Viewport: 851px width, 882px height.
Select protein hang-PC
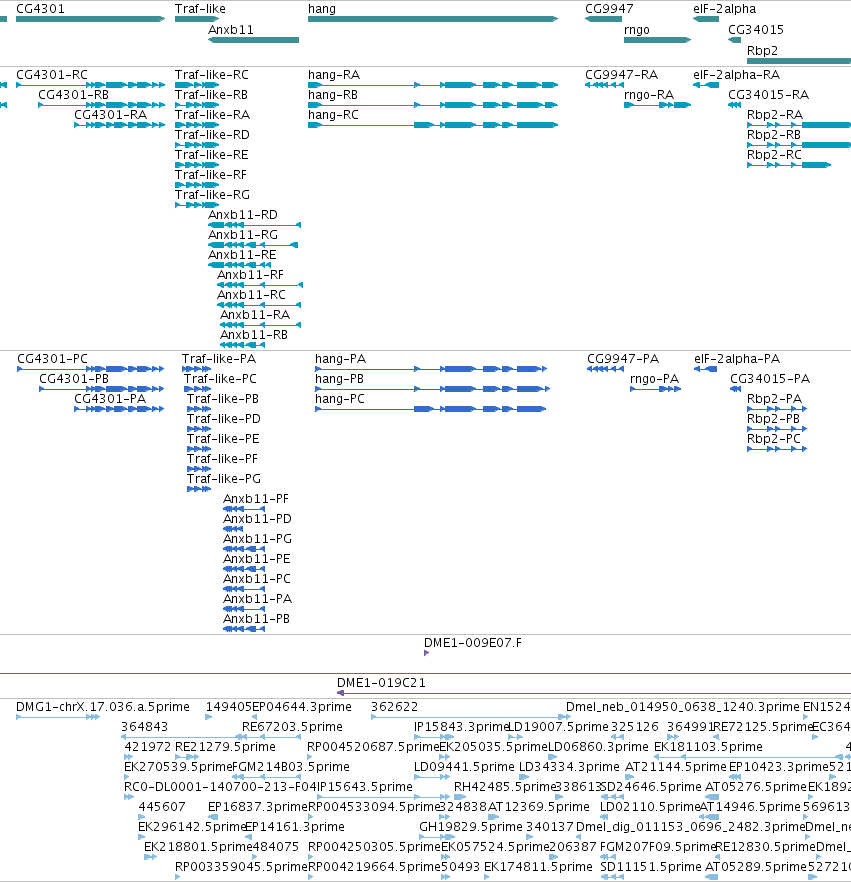(431, 409)
